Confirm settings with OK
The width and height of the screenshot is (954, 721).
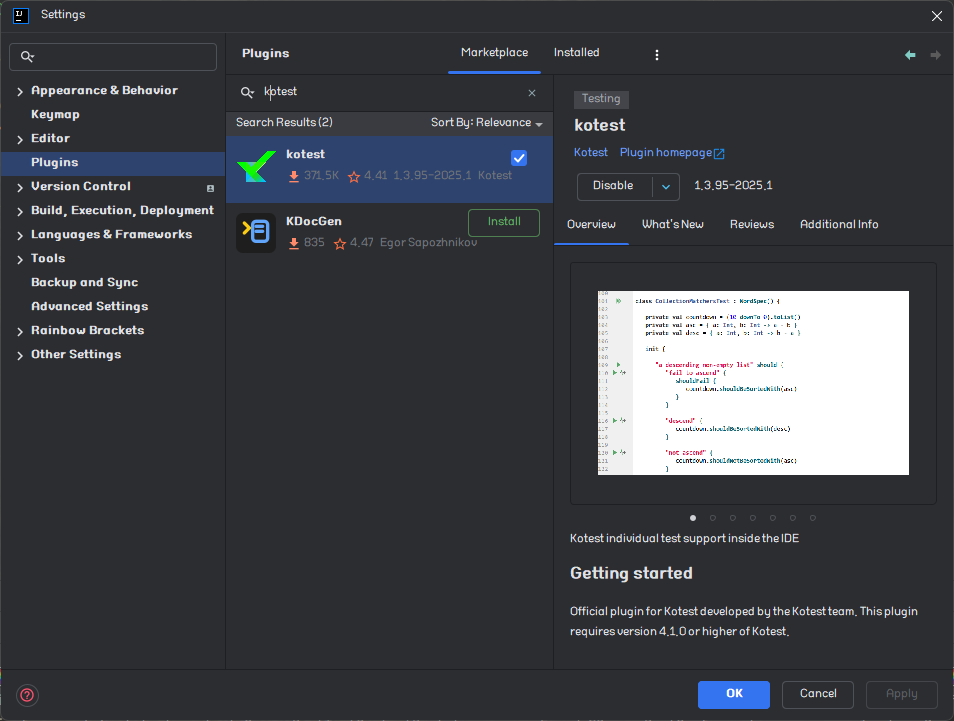point(734,694)
